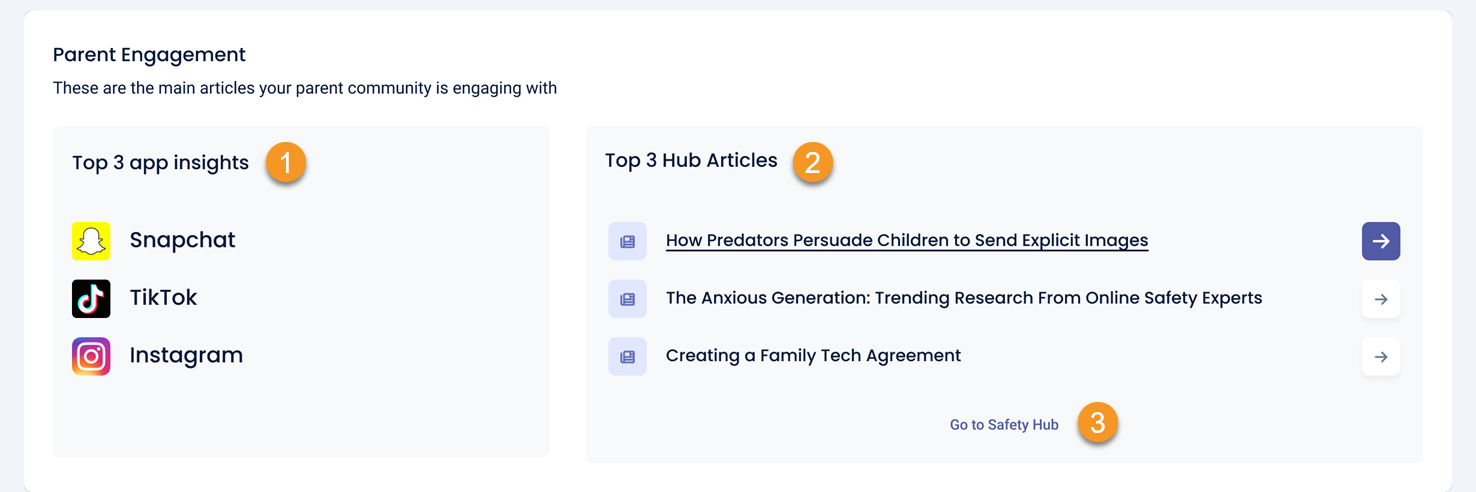Open The Anxious Generation article title
1476x492 pixels.
pos(963,298)
